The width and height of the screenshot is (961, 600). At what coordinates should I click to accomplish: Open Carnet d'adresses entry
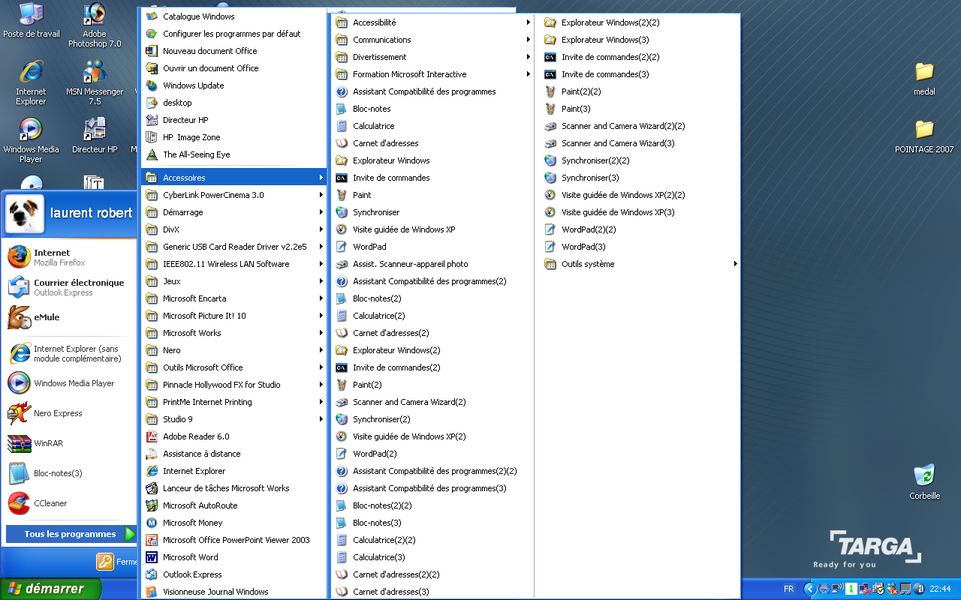coord(433,143)
